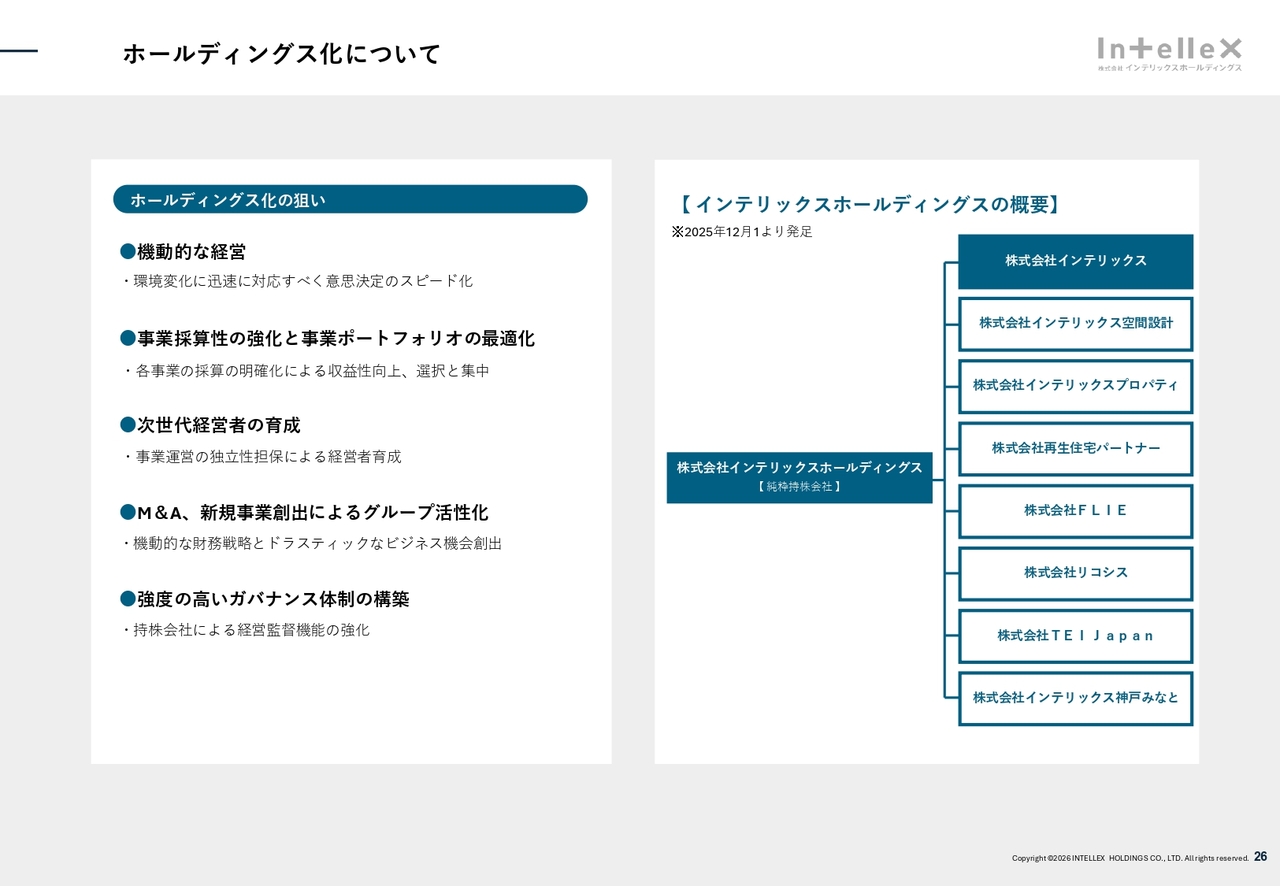The image size is (1280, 886).
Task: Click the bullet beside 強度の高いガバナンス体制の構築
Action: [127, 598]
